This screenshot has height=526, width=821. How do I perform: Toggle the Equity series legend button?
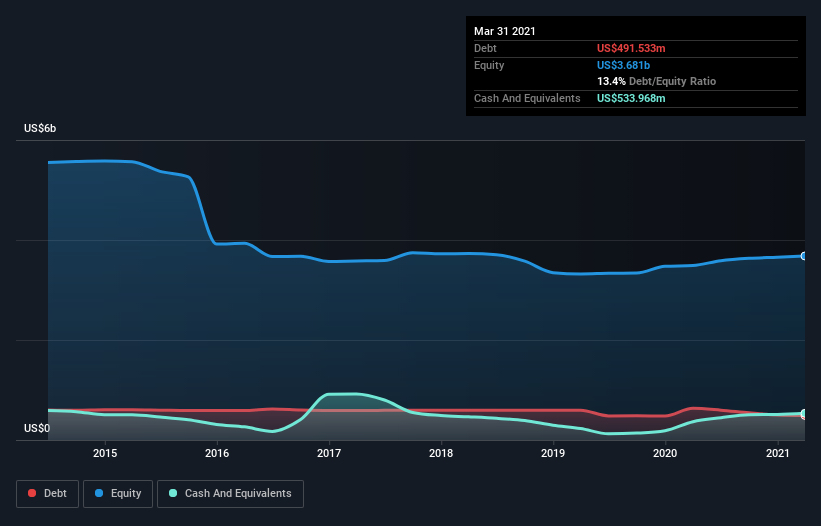[118, 494]
